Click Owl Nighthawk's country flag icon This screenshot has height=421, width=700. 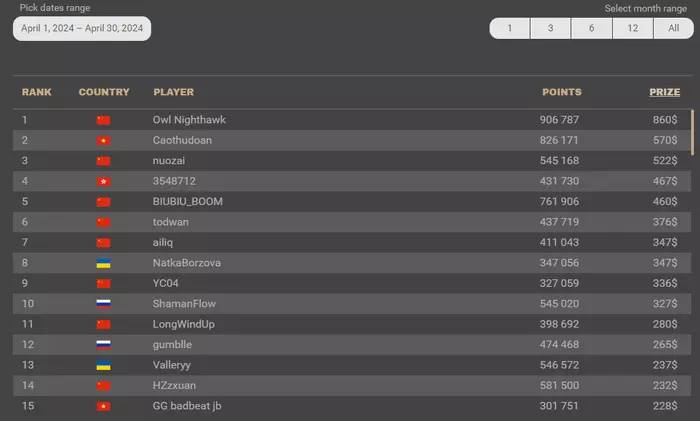(103, 120)
